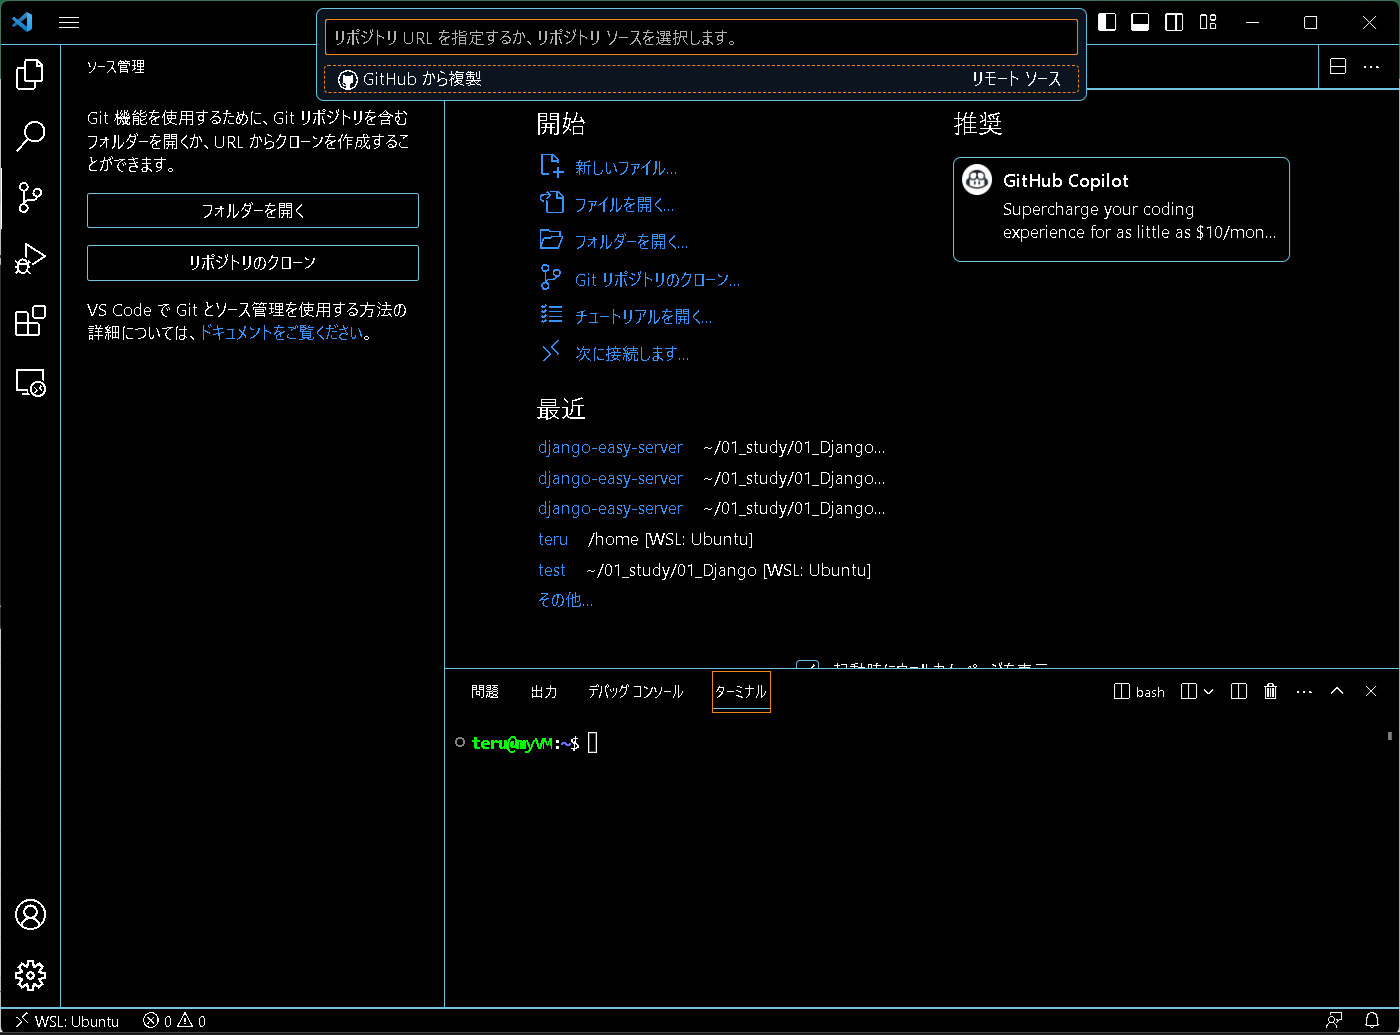Select the Source Control activity bar icon

pos(30,197)
